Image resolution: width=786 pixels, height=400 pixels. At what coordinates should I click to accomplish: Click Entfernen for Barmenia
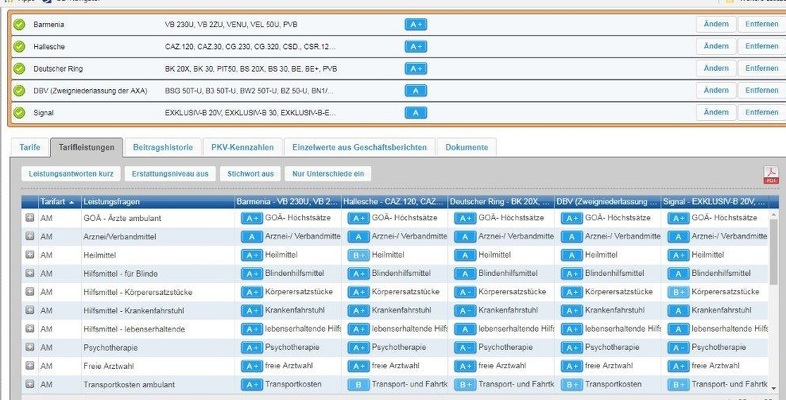pyautogui.click(x=761, y=24)
